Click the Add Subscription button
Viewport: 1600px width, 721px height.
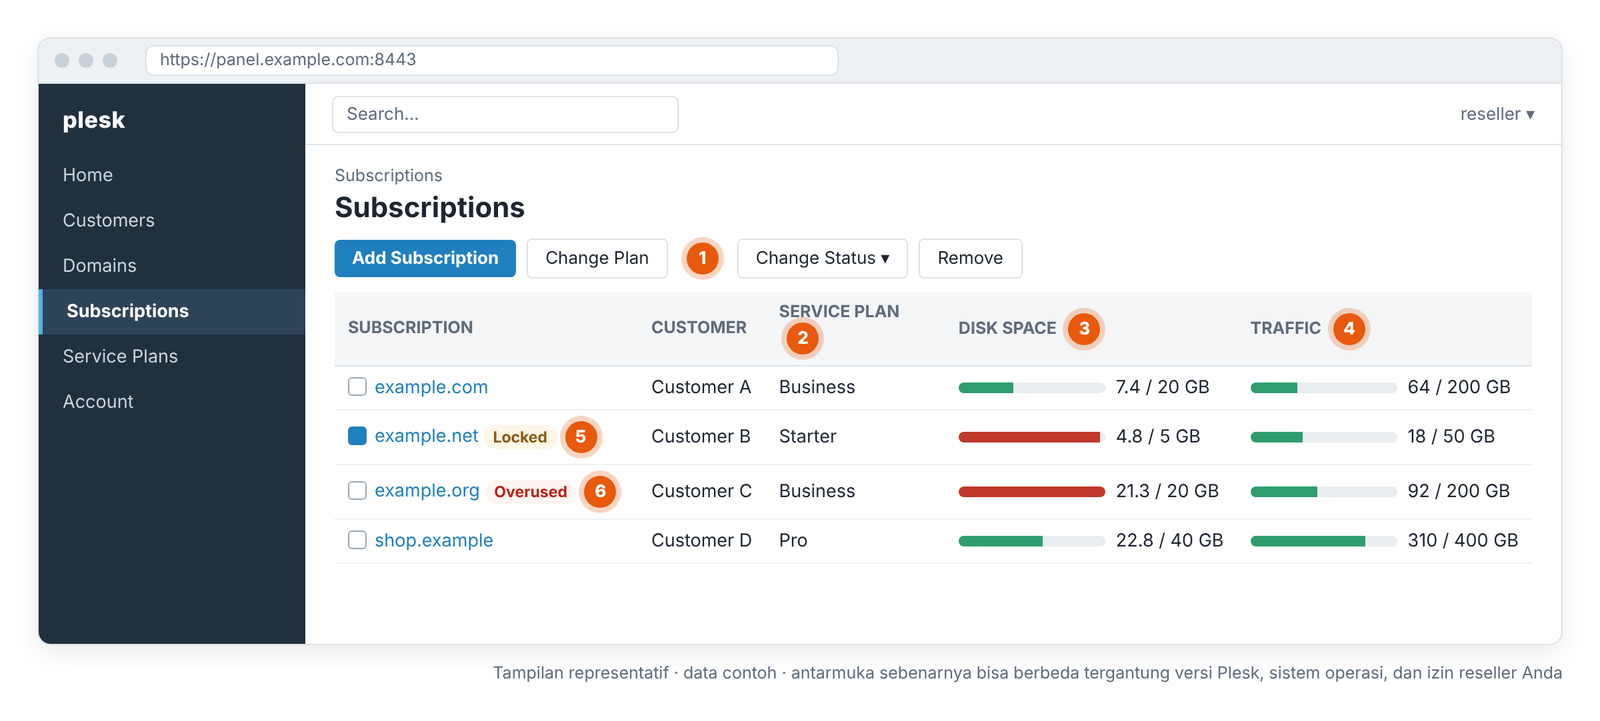pyautogui.click(x=425, y=258)
